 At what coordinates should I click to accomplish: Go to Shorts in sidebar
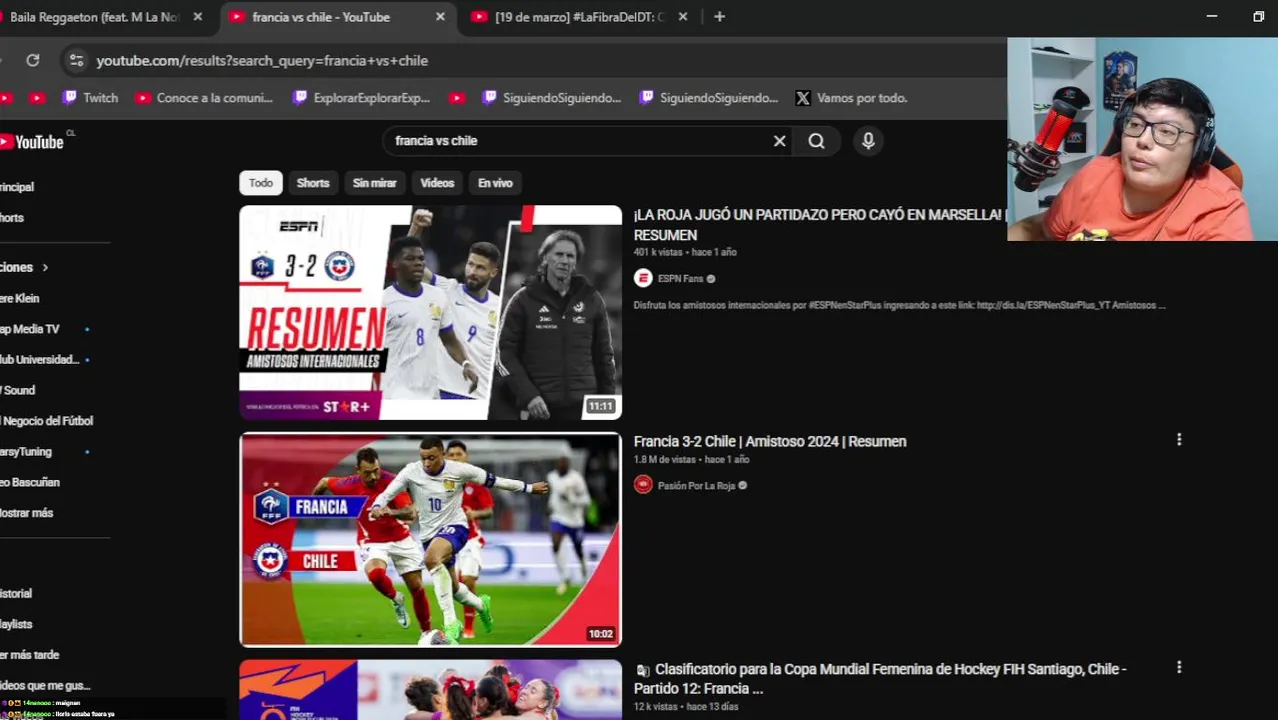click(x=12, y=218)
